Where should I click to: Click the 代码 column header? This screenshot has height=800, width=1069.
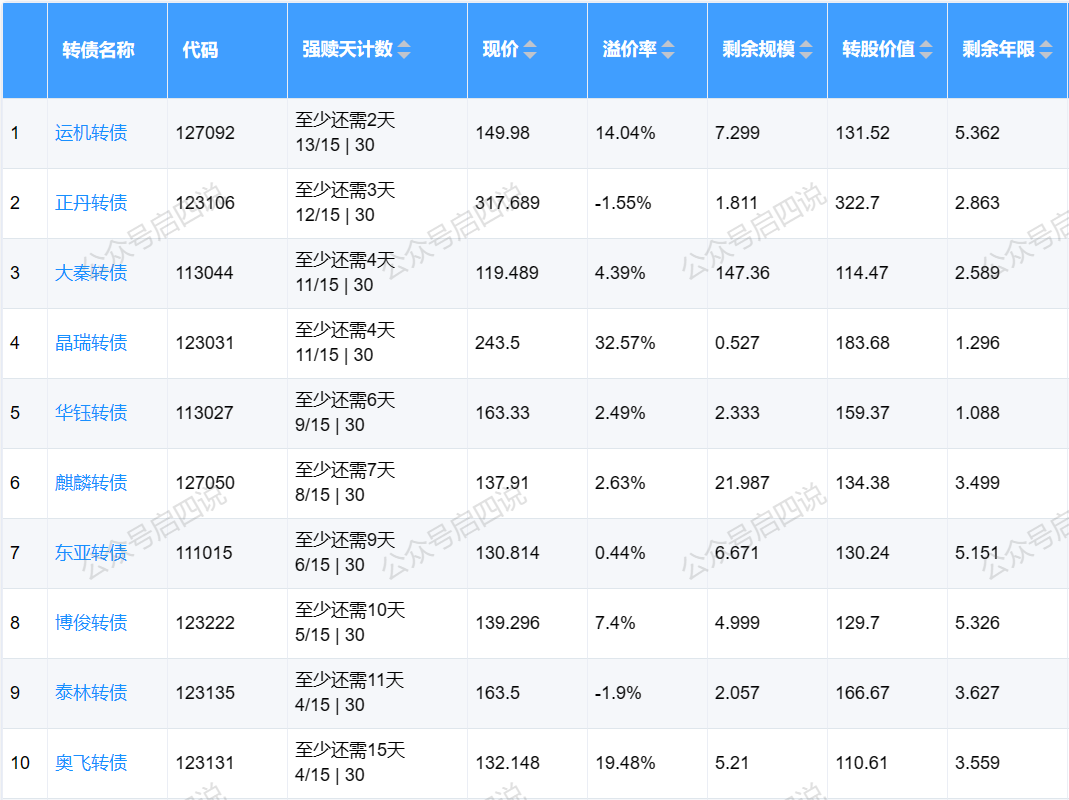(x=200, y=50)
